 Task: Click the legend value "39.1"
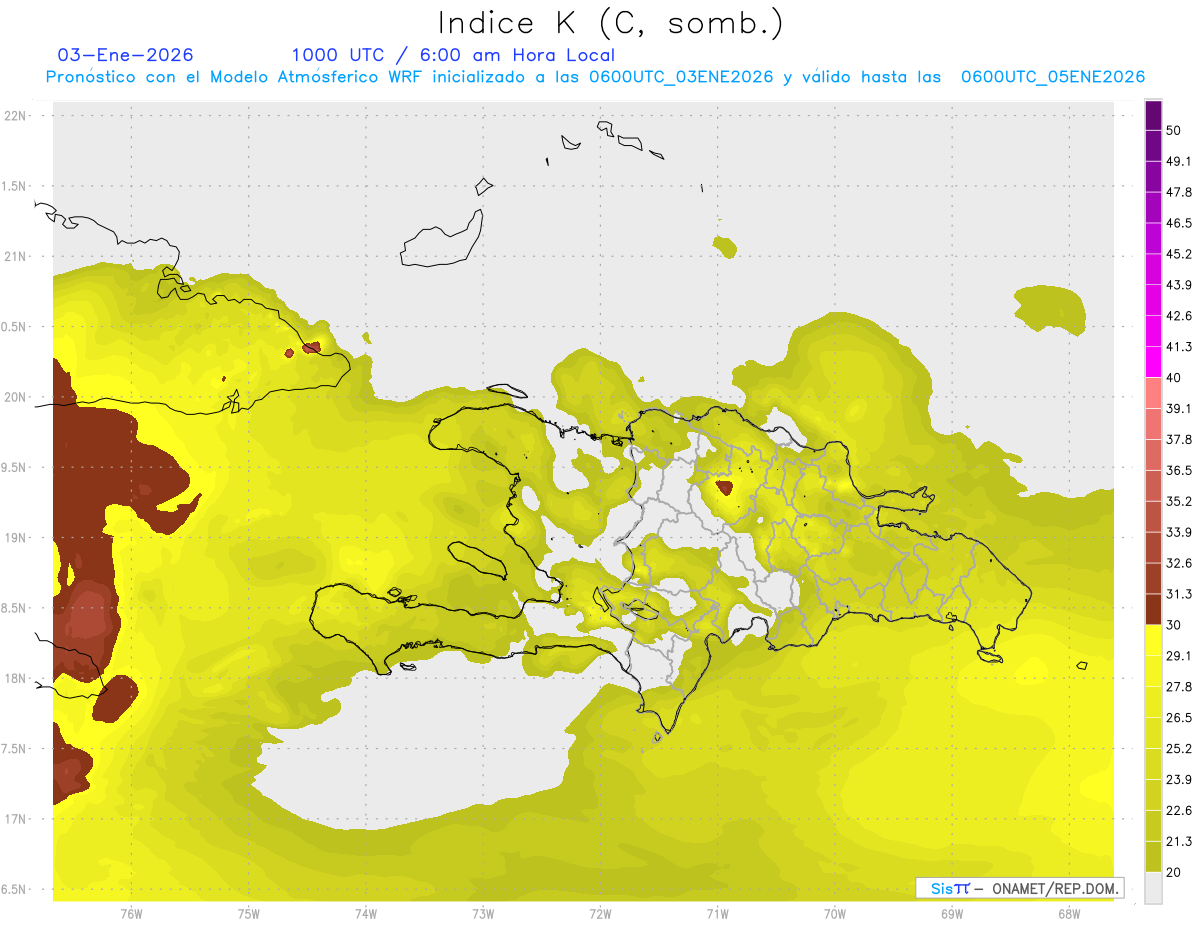(x=1179, y=409)
